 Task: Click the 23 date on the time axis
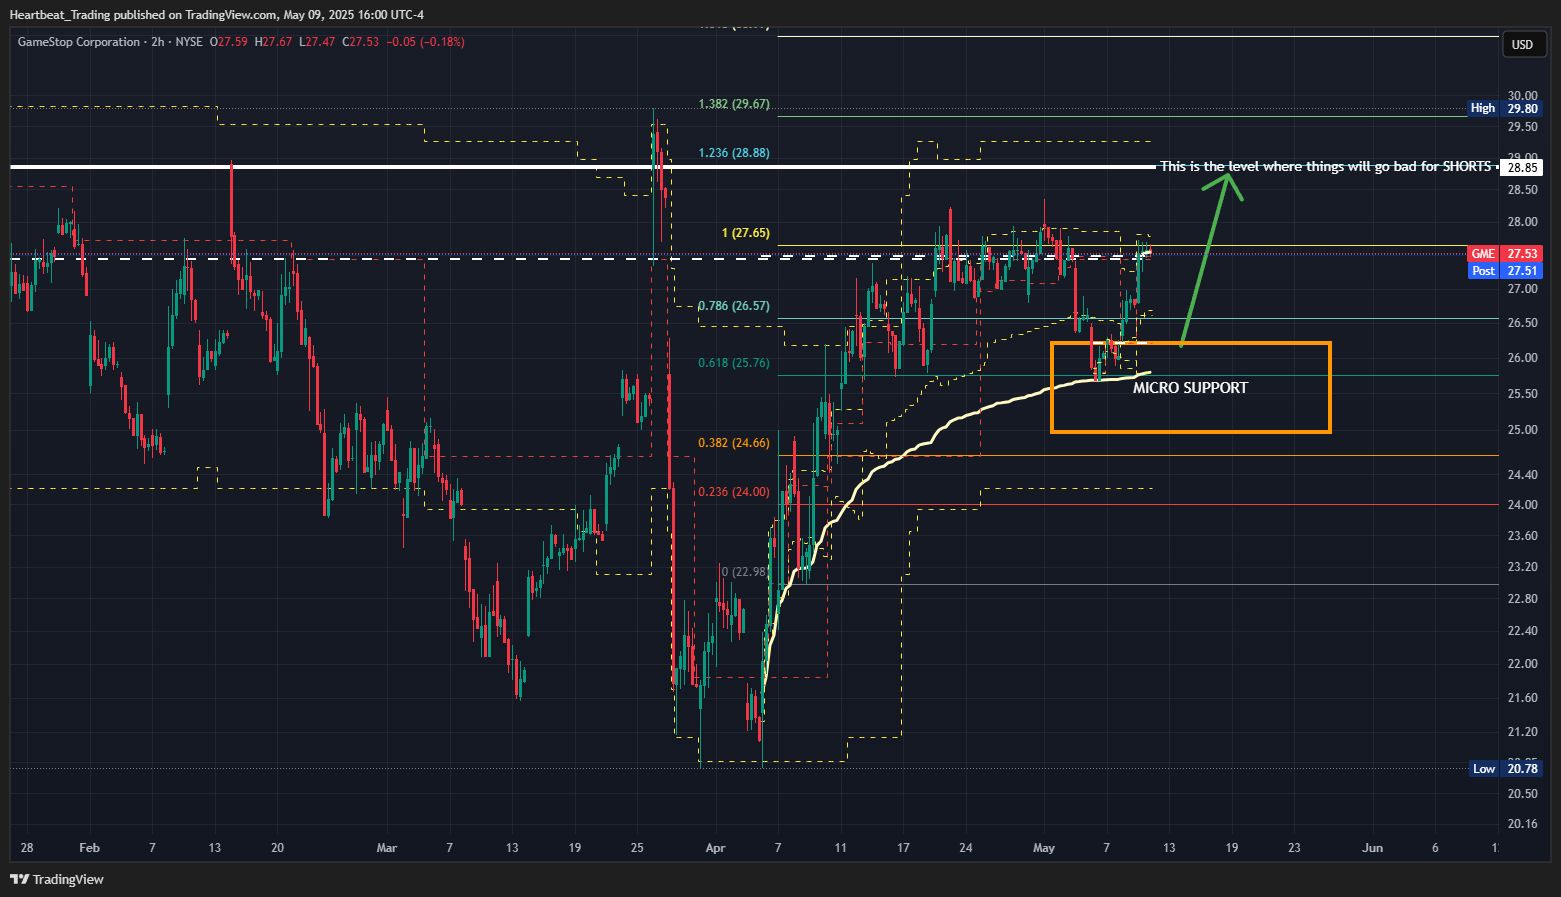1294,848
